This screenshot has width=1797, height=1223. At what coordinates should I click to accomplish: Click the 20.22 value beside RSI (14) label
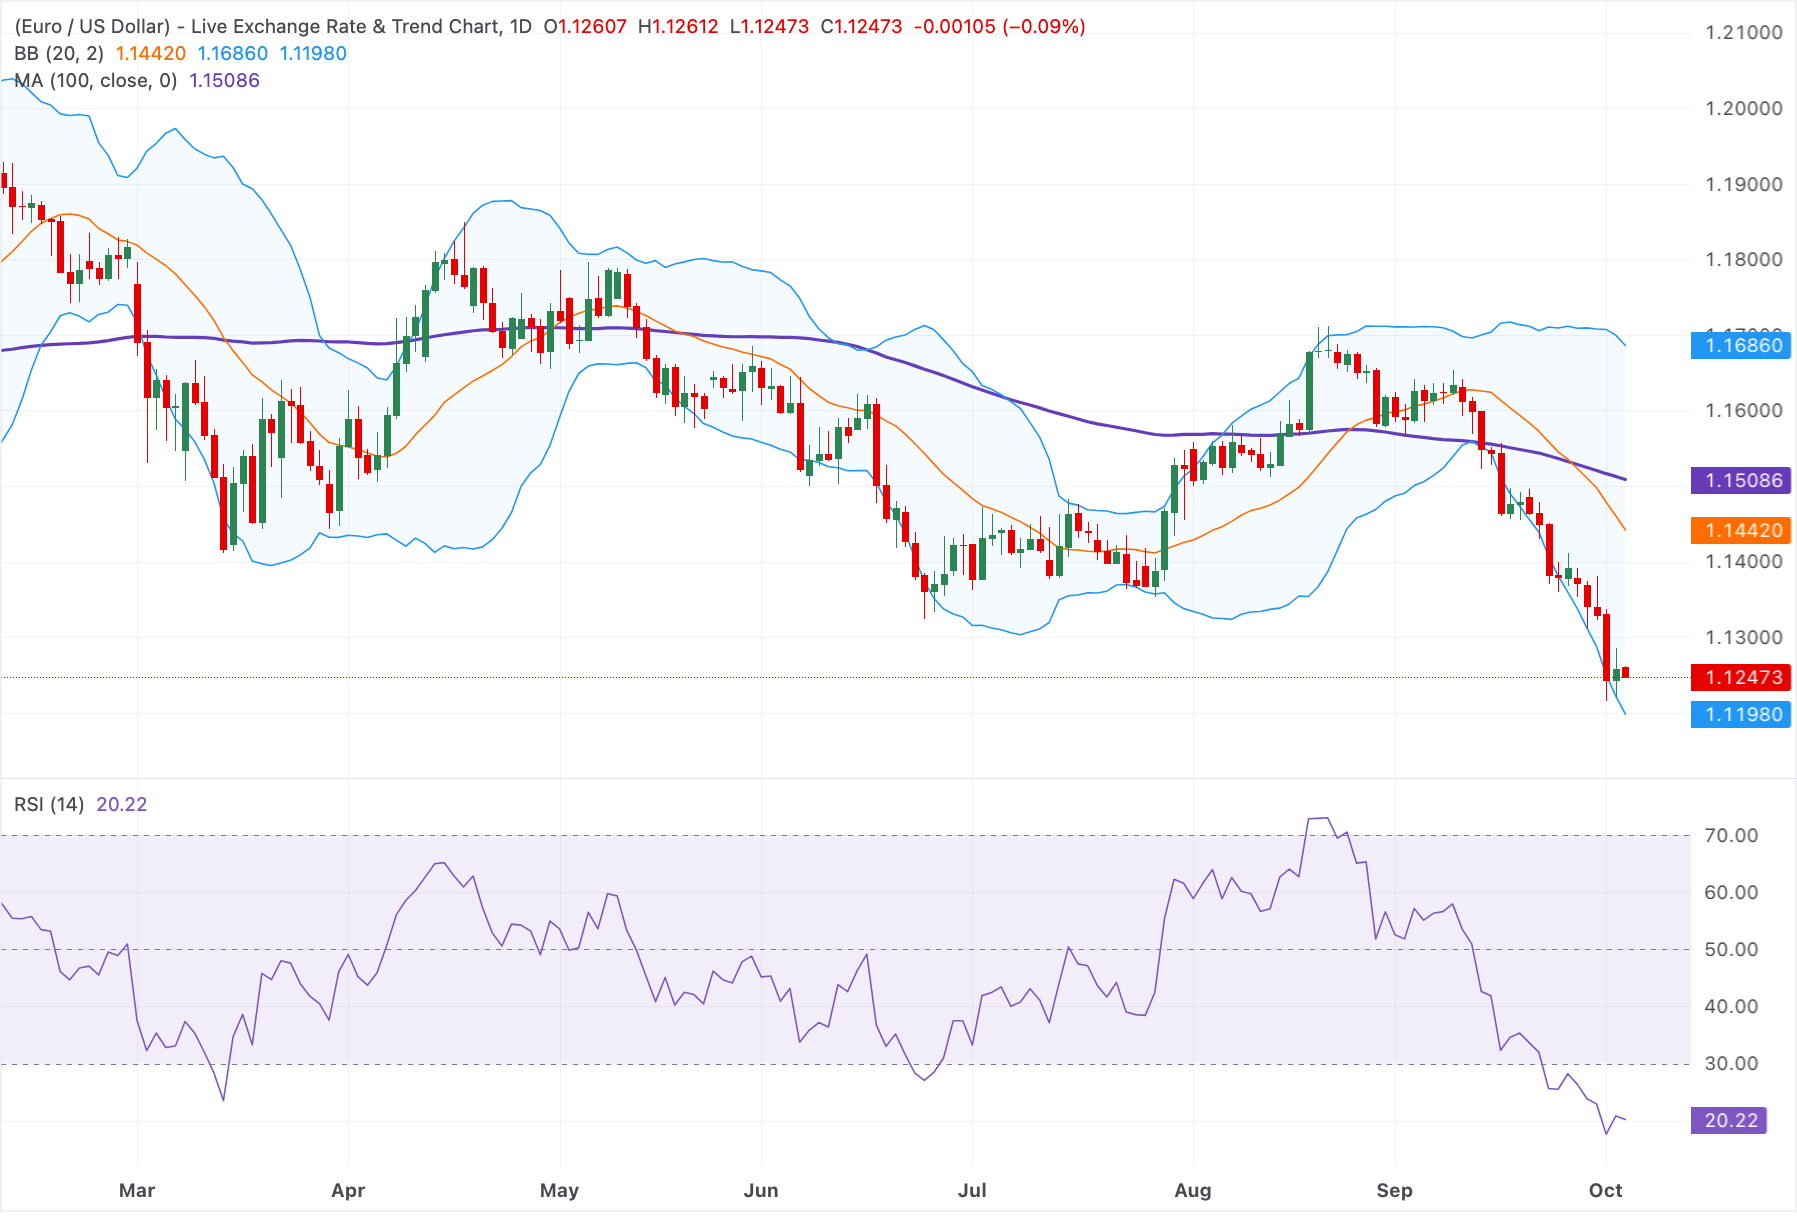(122, 805)
